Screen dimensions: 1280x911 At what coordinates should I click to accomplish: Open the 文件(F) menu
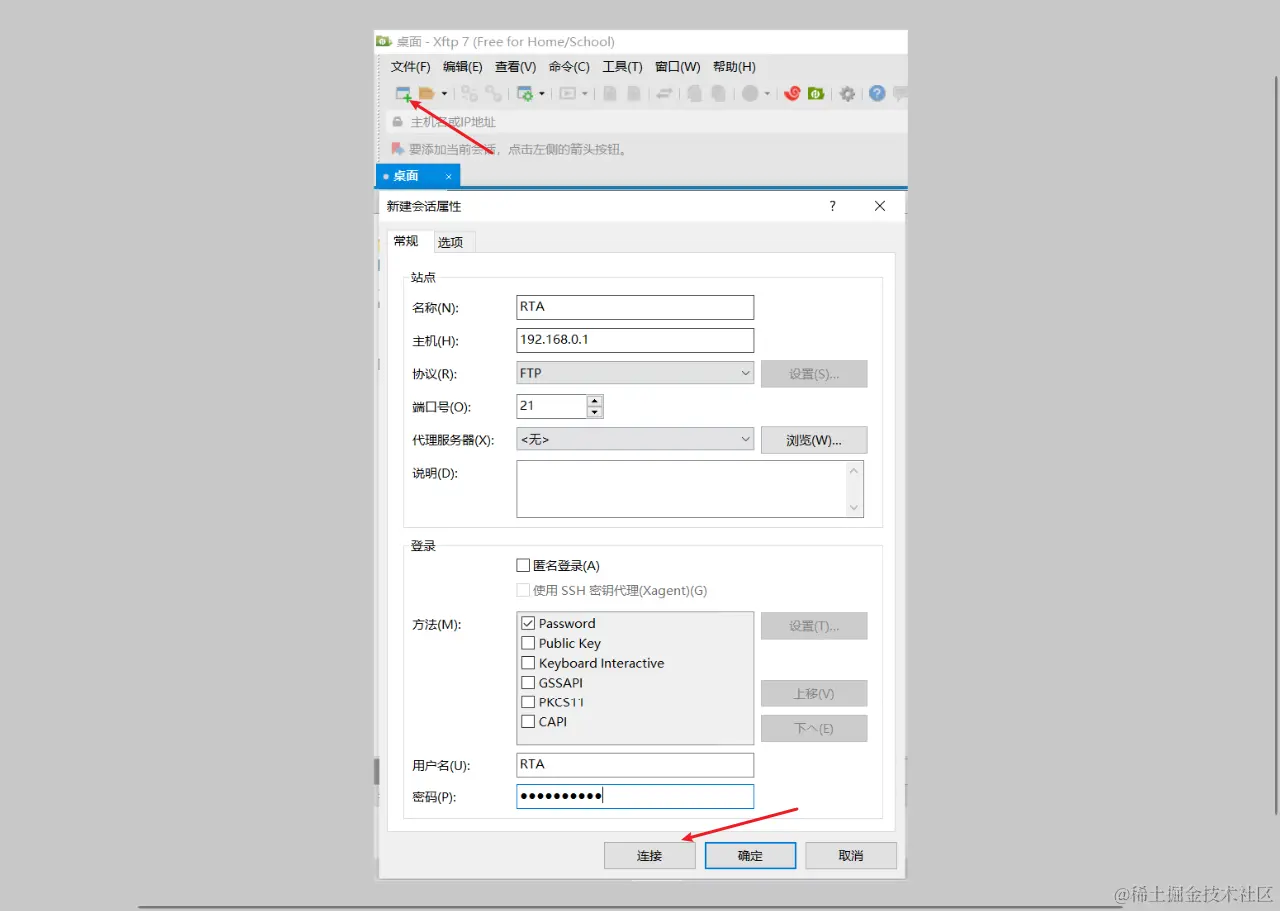(x=410, y=67)
